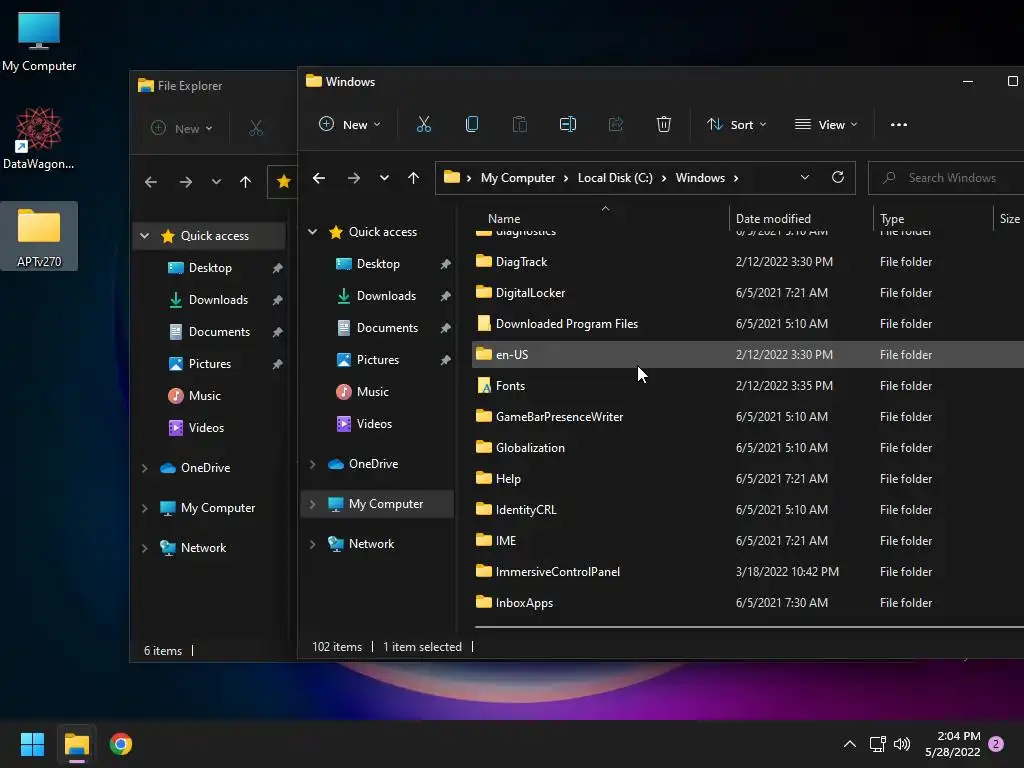Click My Computer breadcrumb in address bar
The image size is (1024, 768).
click(x=518, y=178)
